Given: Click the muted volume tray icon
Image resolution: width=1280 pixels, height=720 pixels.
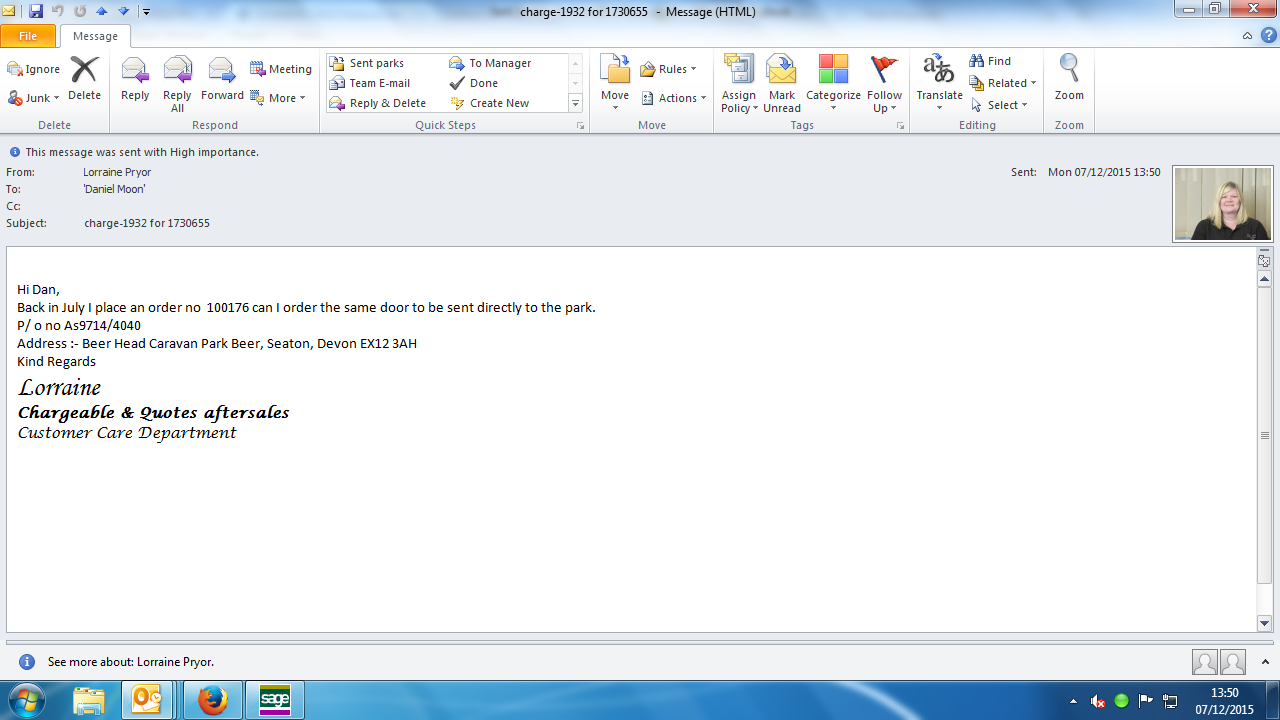Looking at the screenshot, I should pos(1098,701).
